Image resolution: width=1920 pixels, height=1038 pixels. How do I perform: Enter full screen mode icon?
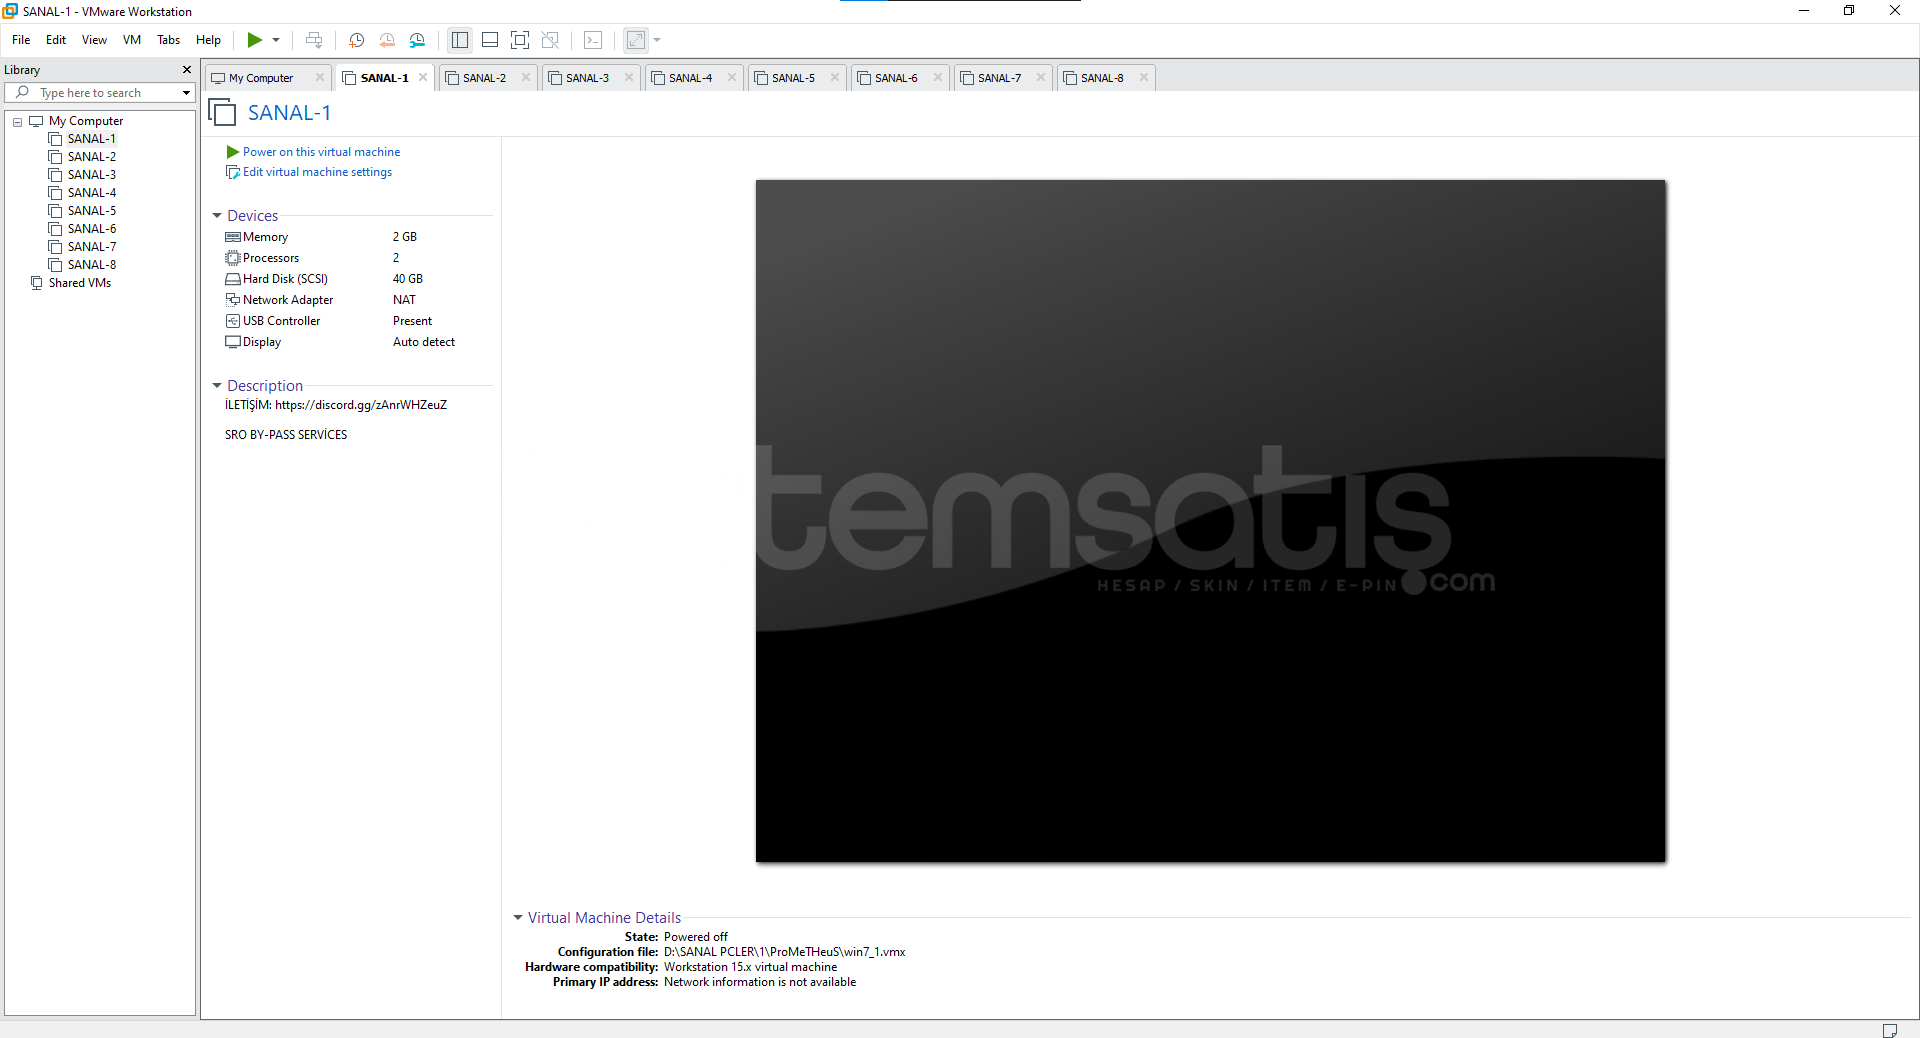click(x=520, y=40)
